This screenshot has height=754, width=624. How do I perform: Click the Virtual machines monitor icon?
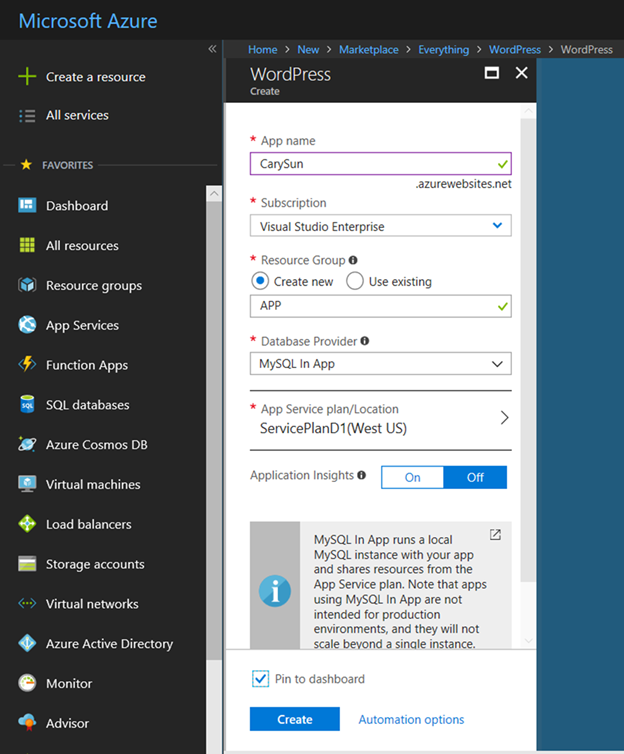click(x=27, y=484)
